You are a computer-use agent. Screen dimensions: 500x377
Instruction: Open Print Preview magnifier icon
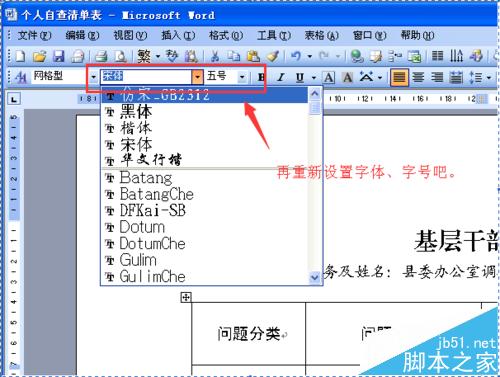click(120, 56)
